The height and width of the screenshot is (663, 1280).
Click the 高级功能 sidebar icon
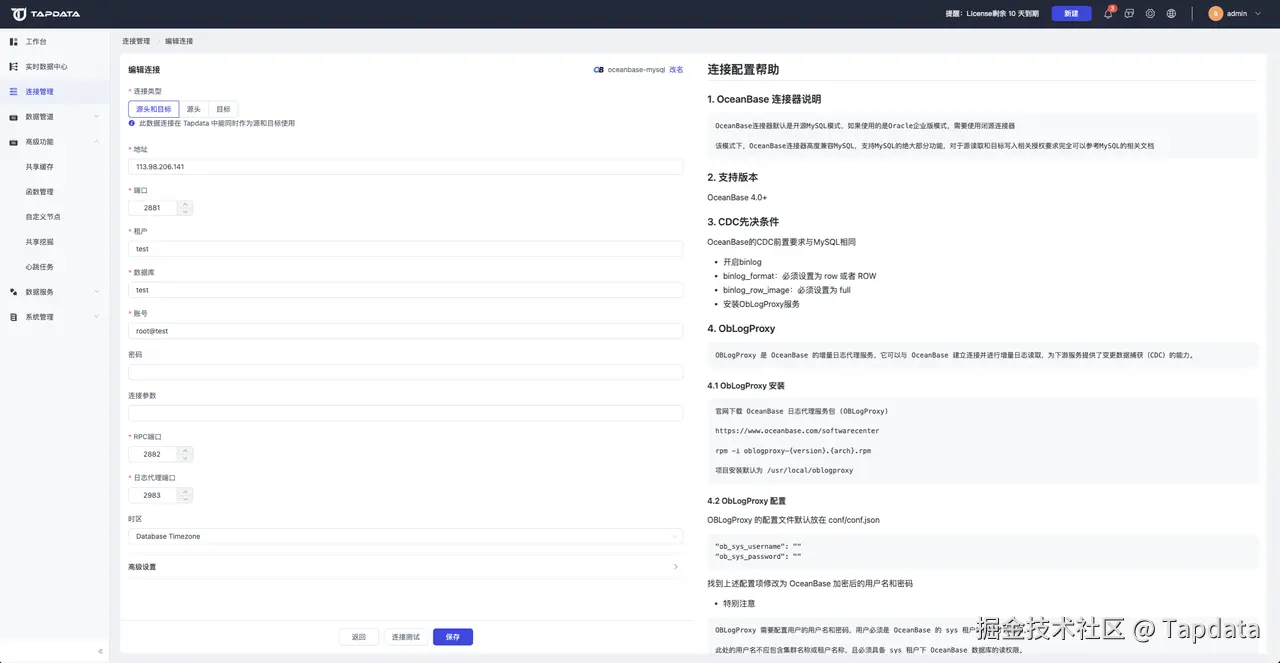point(14,141)
